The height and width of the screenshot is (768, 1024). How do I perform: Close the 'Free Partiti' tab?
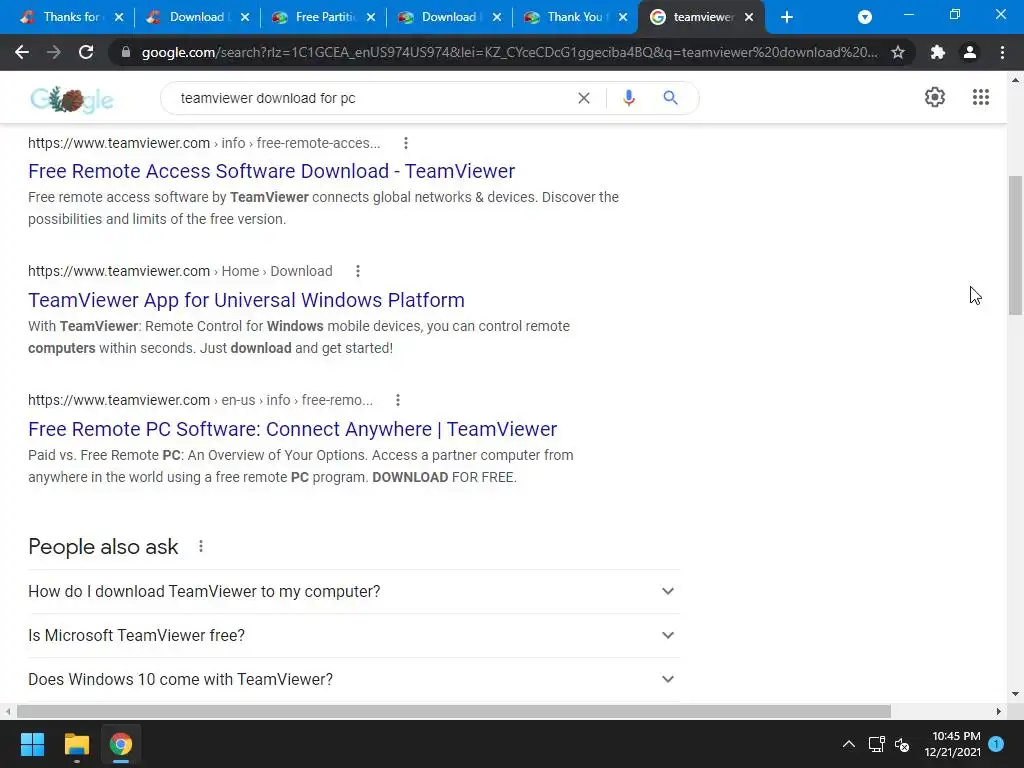(371, 17)
